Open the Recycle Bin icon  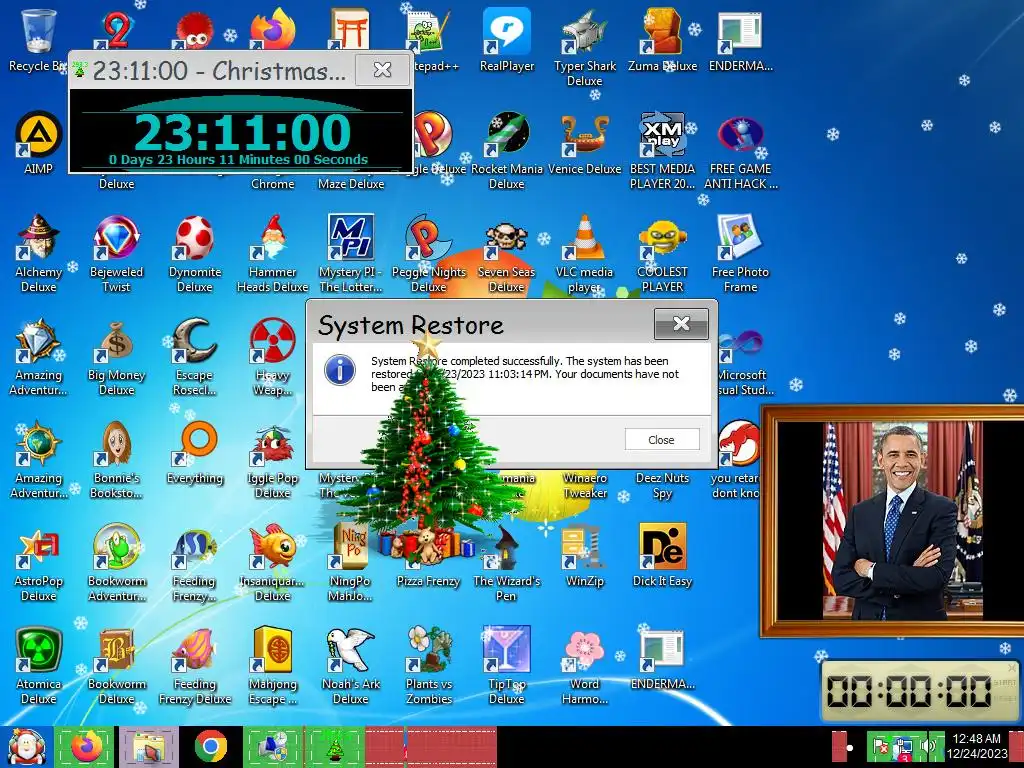pyautogui.click(x=37, y=40)
